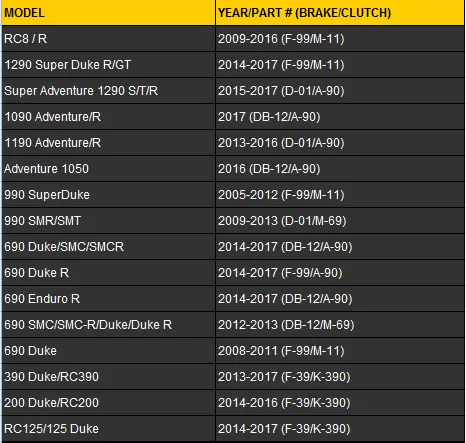Select the 1090 Adventure/R model cell

(109, 117)
